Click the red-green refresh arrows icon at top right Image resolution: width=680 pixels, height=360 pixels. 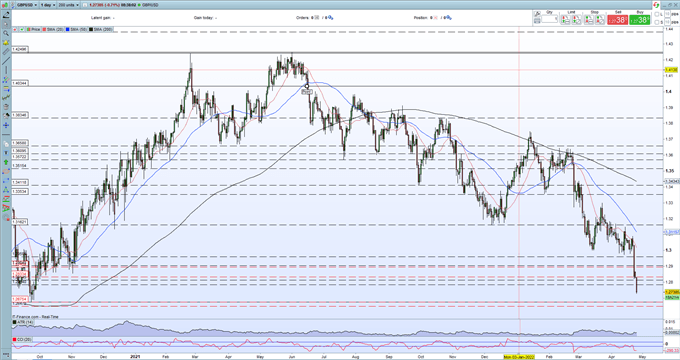pyautogui.click(x=656, y=5)
